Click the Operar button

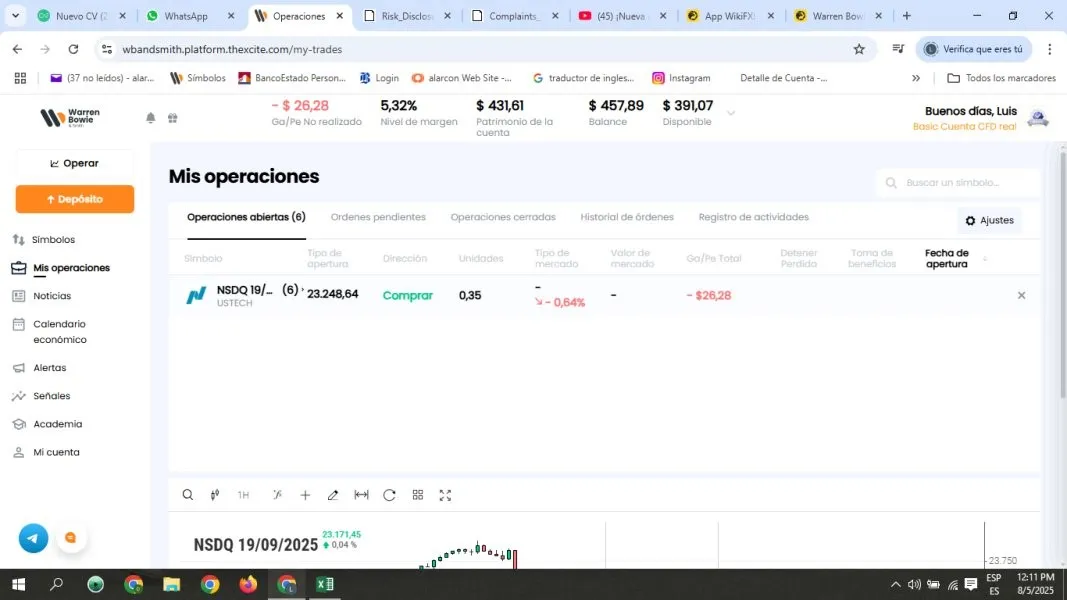[x=75, y=163]
